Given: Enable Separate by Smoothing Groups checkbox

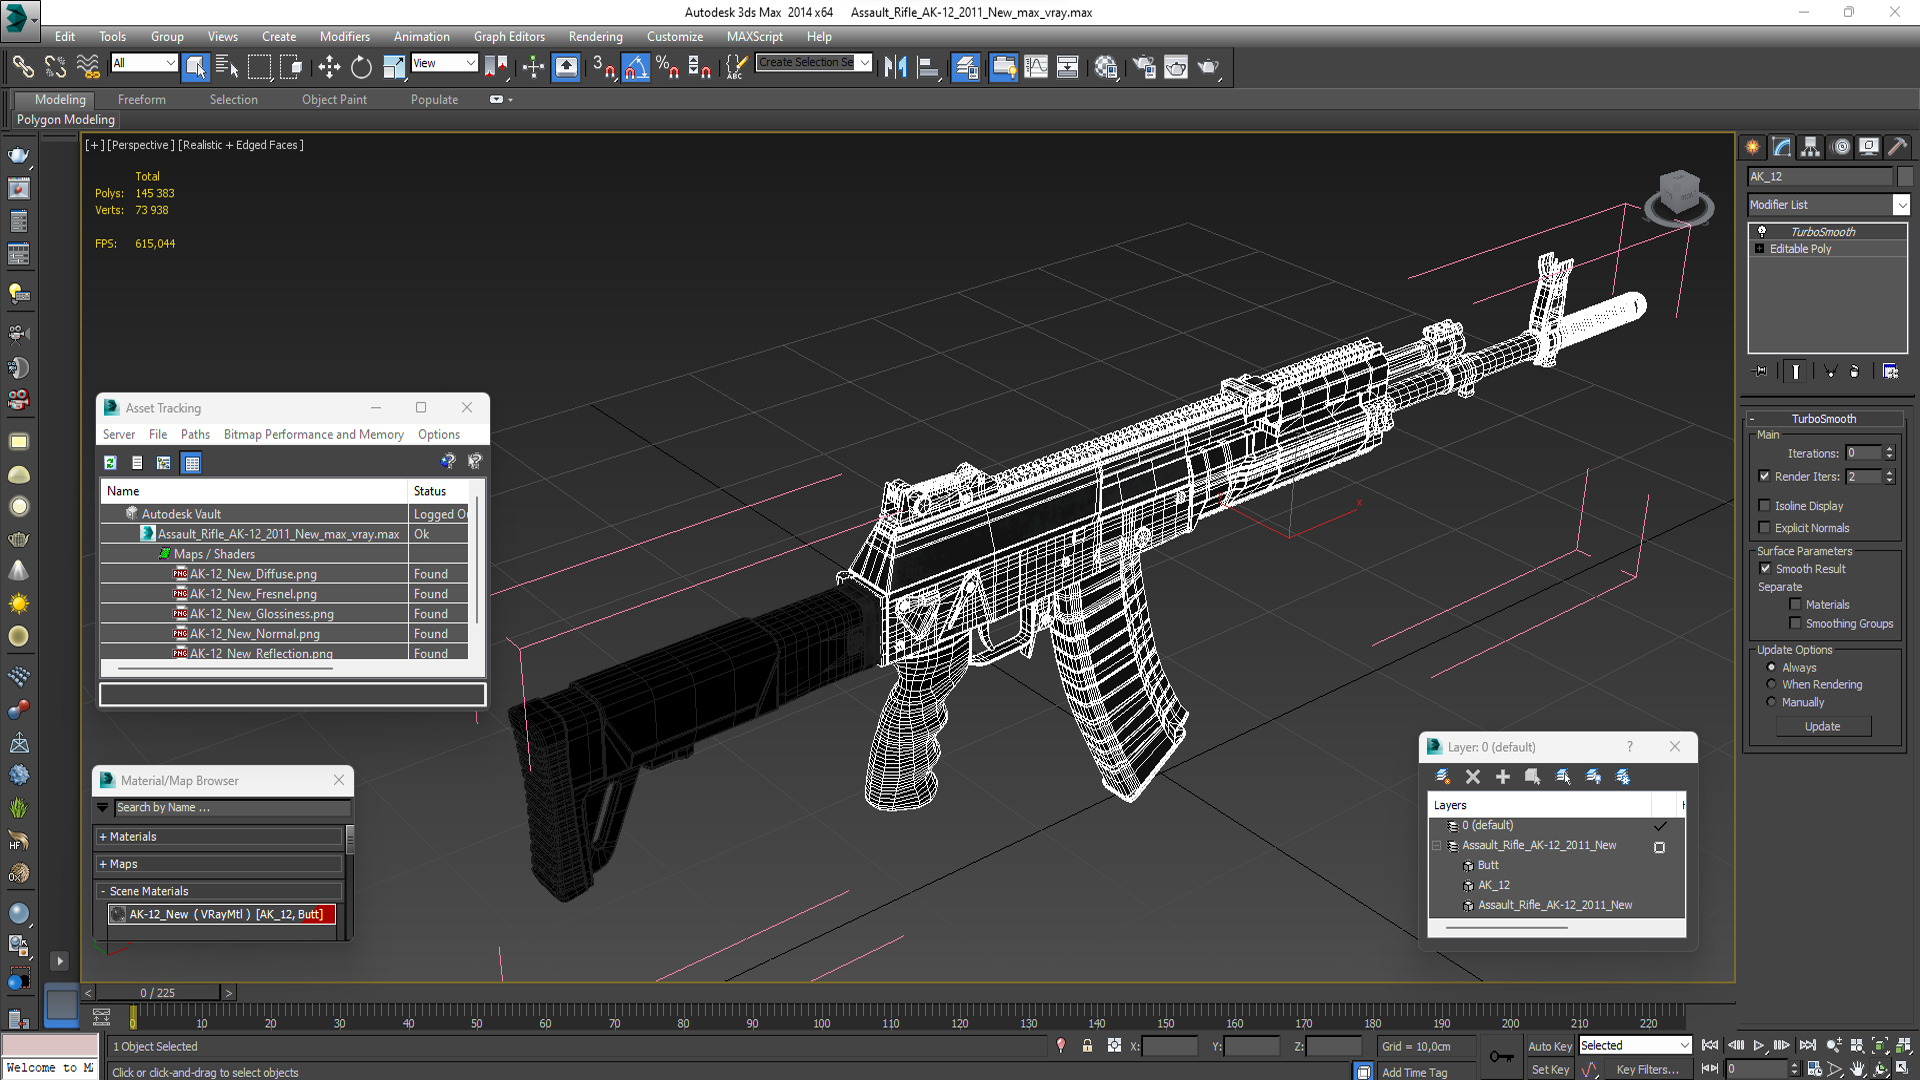Looking at the screenshot, I should (x=1795, y=623).
